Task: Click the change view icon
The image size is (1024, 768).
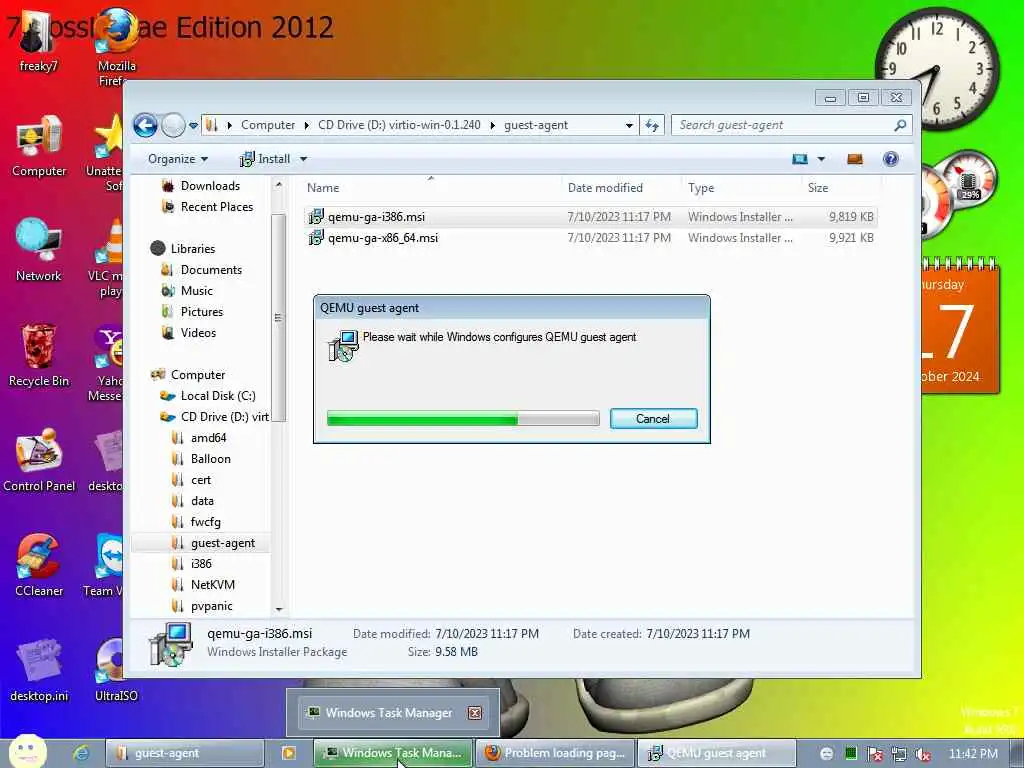Action: tap(800, 159)
